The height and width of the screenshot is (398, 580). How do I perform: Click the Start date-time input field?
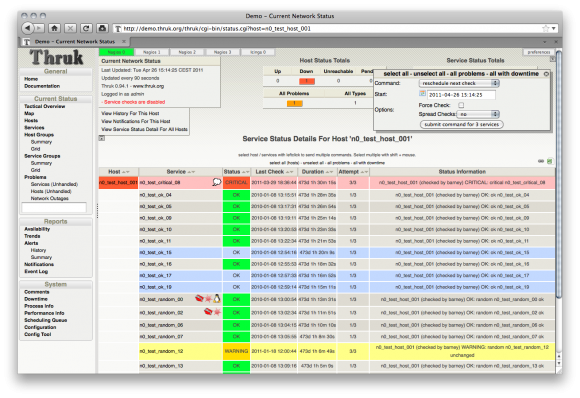[x=461, y=95]
